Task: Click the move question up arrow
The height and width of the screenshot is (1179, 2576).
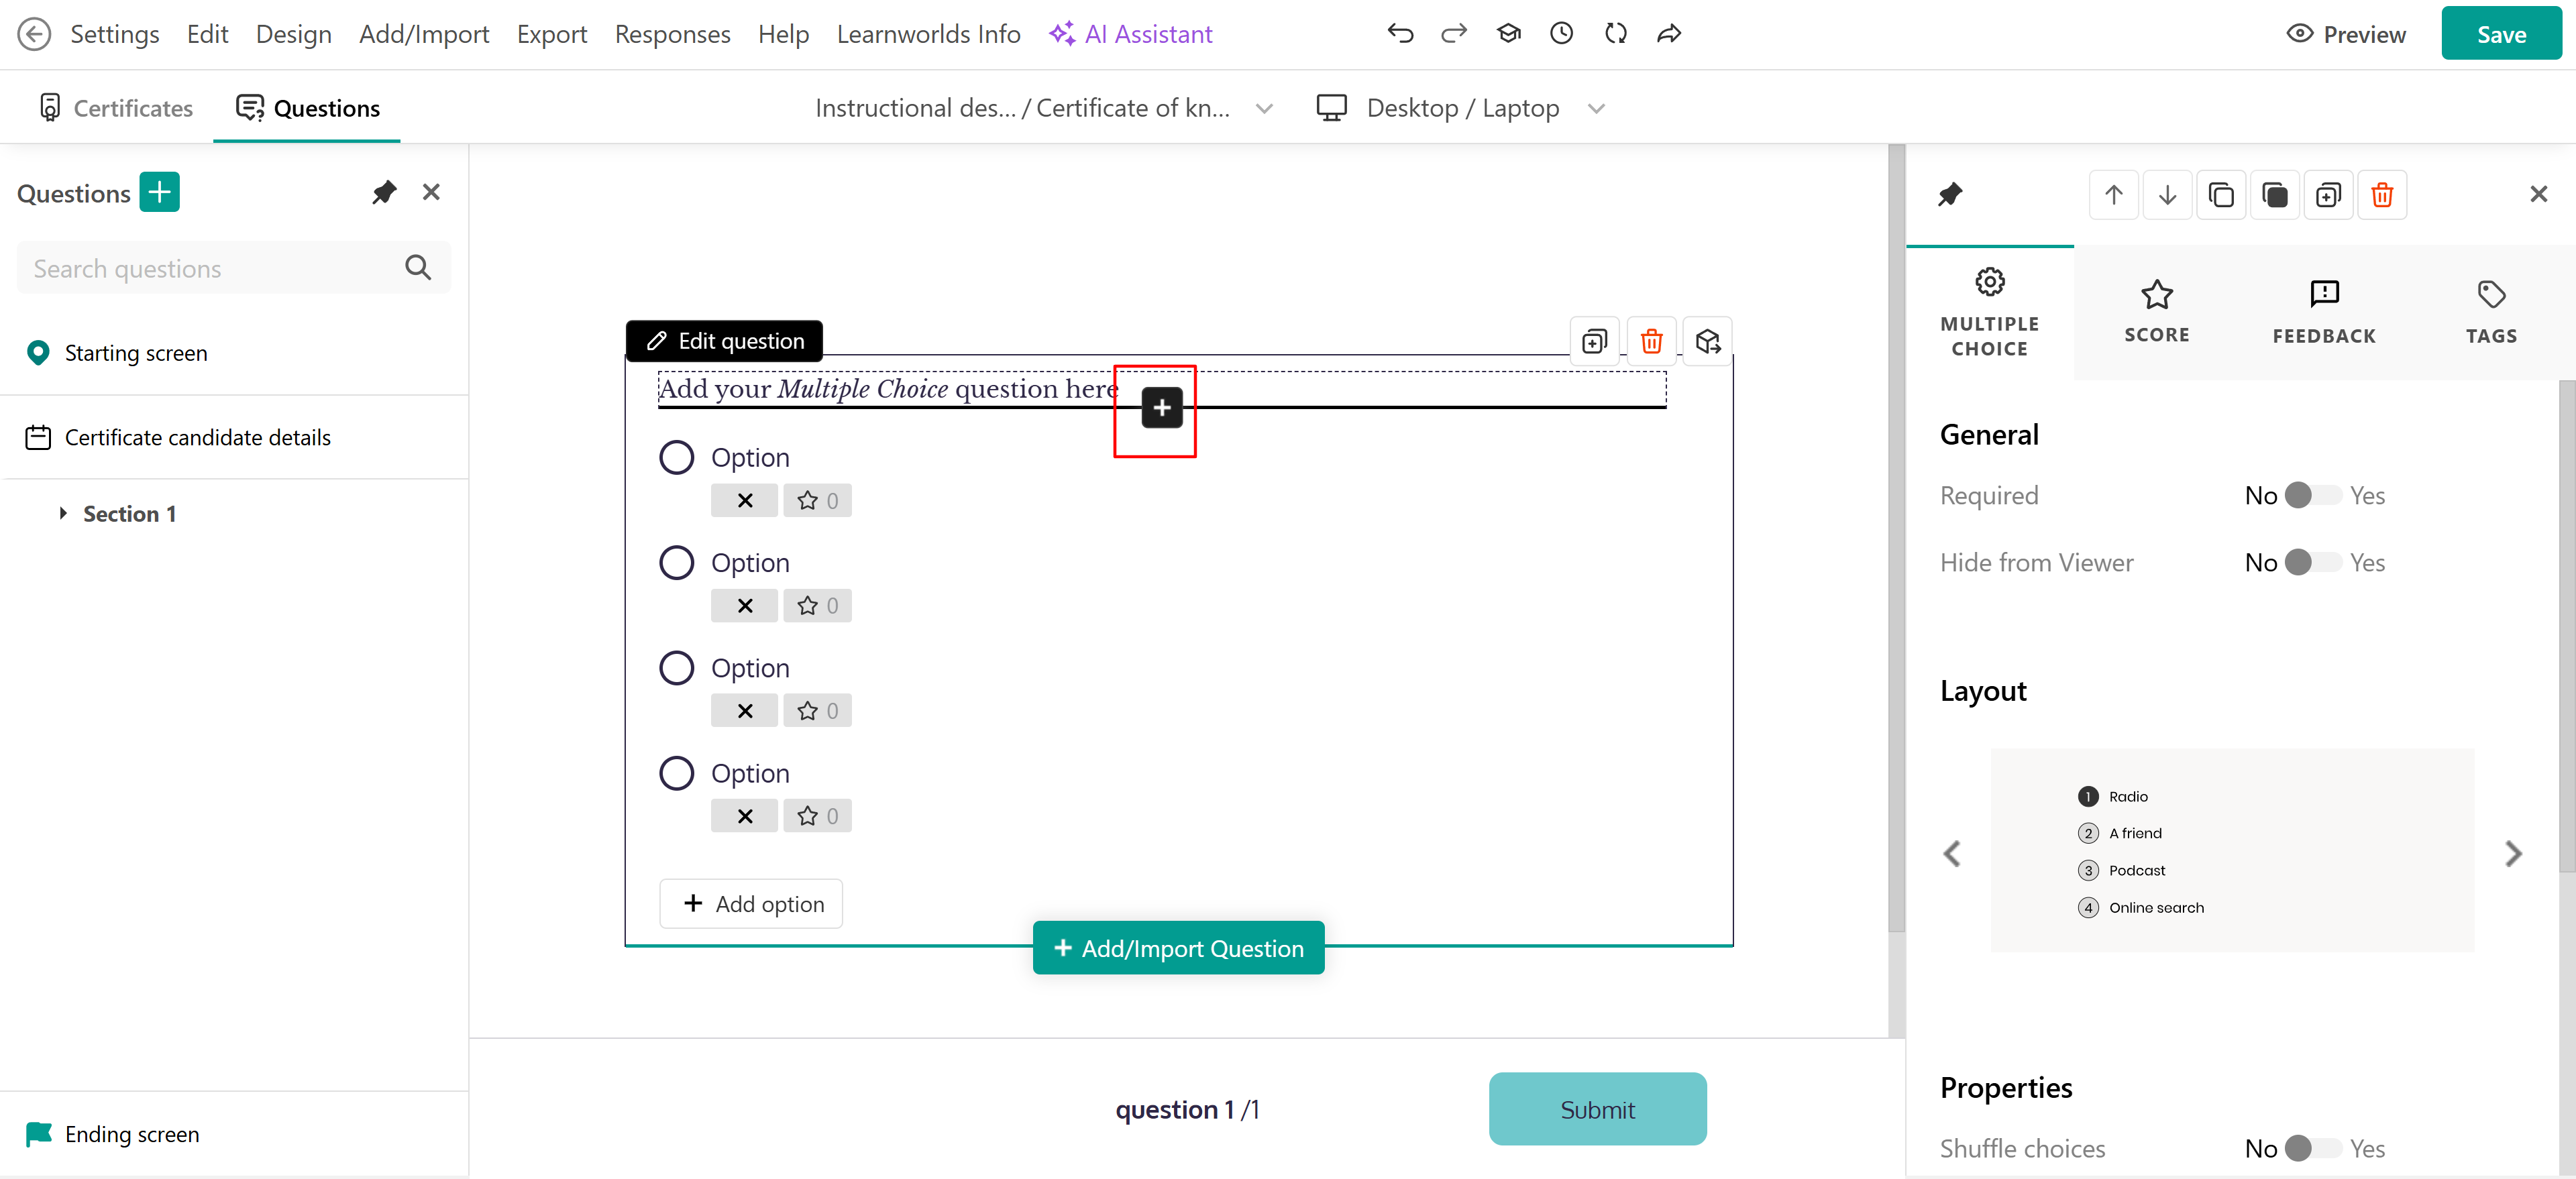Action: (2113, 195)
